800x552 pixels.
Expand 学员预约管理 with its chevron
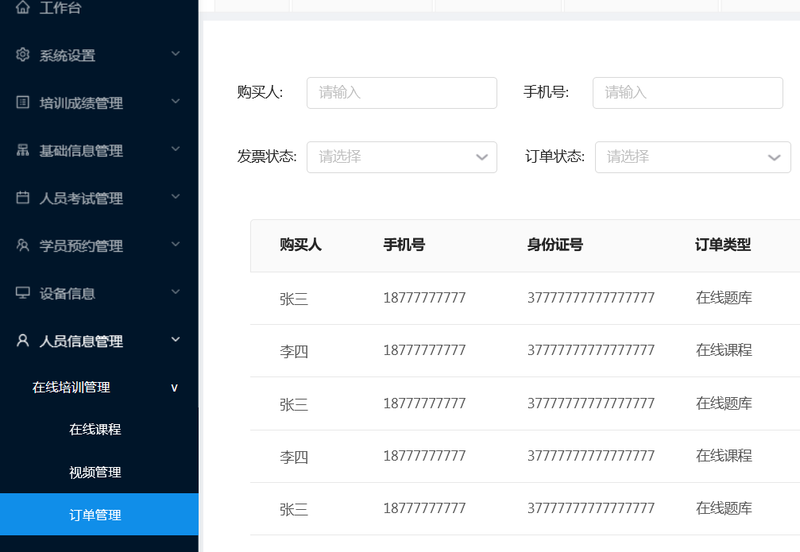[x=175, y=244]
